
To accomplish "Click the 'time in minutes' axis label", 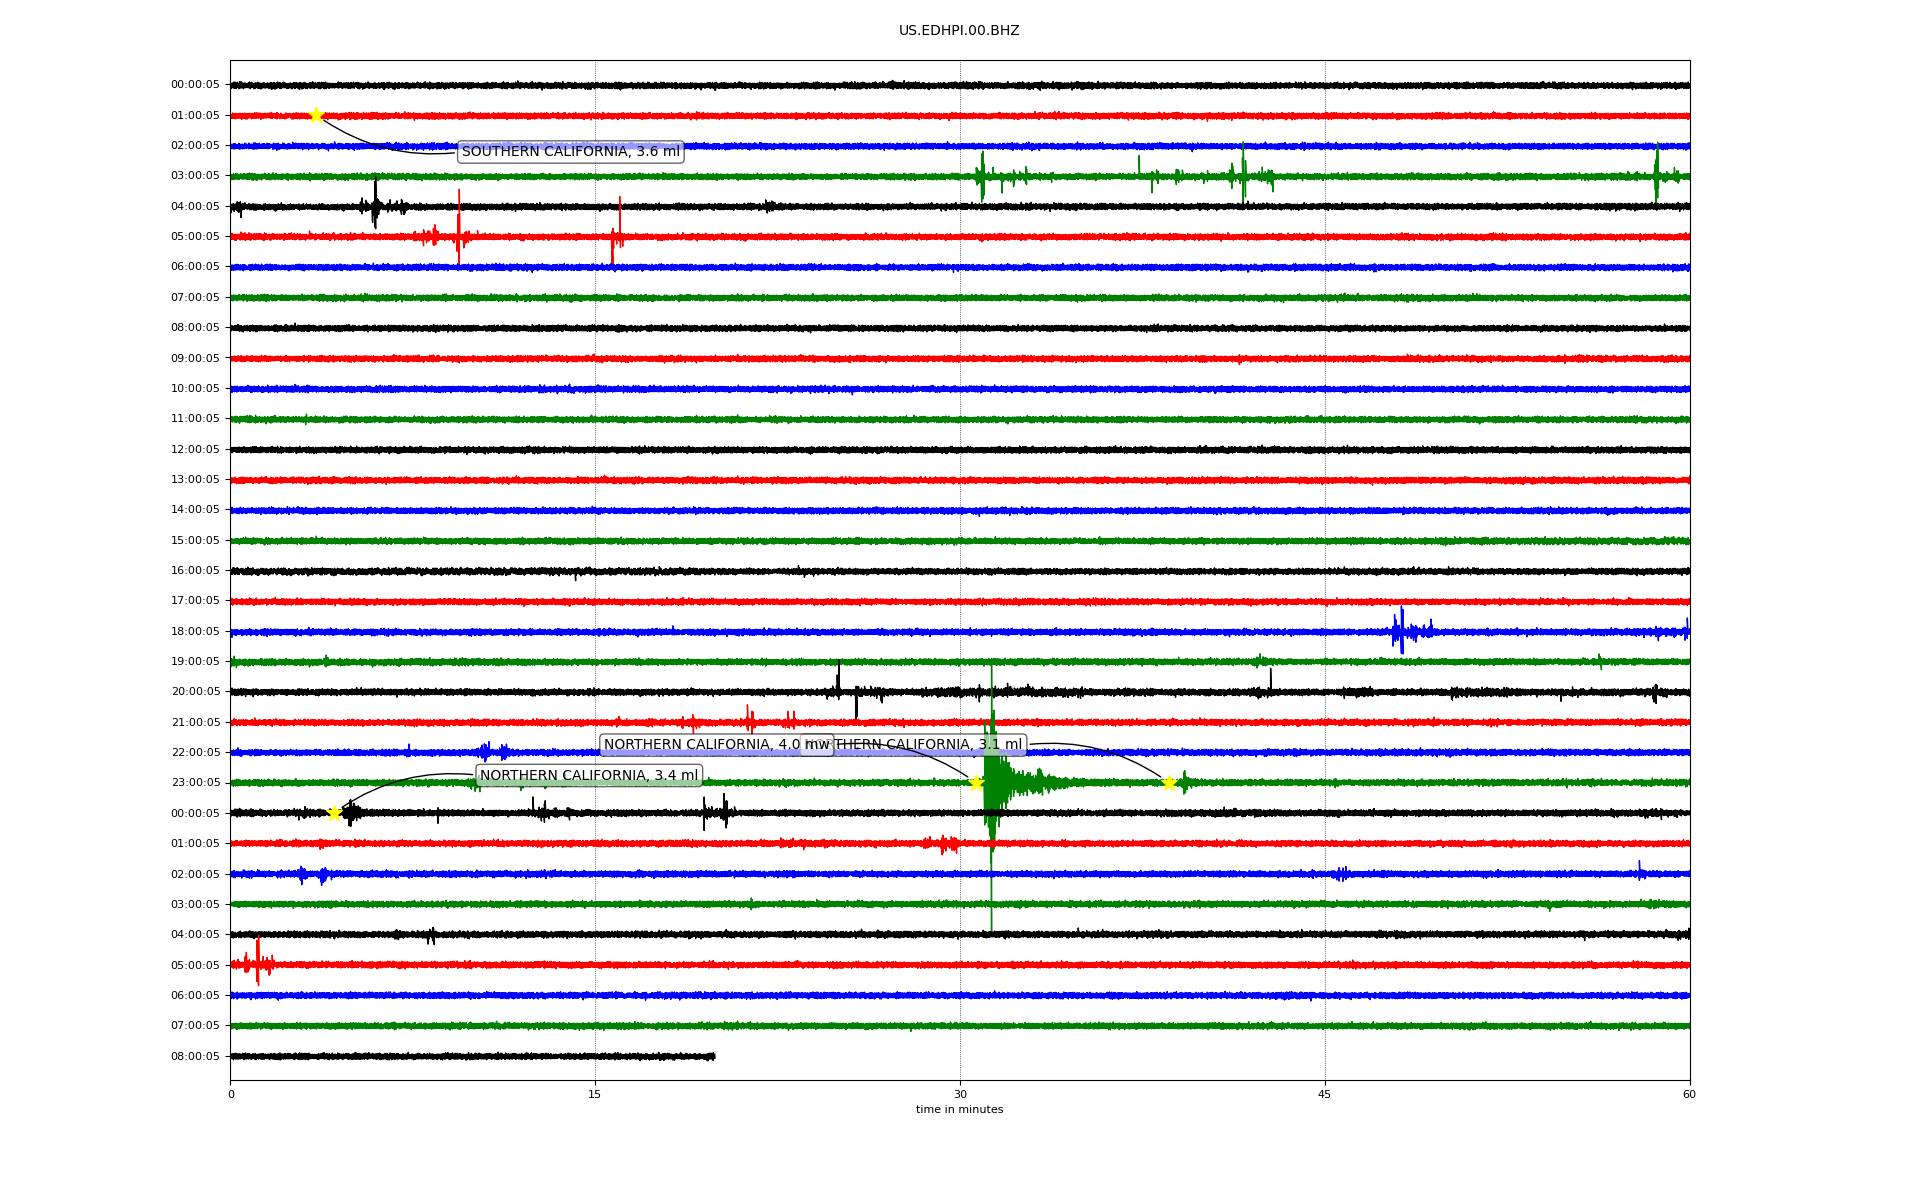I will (959, 1109).
